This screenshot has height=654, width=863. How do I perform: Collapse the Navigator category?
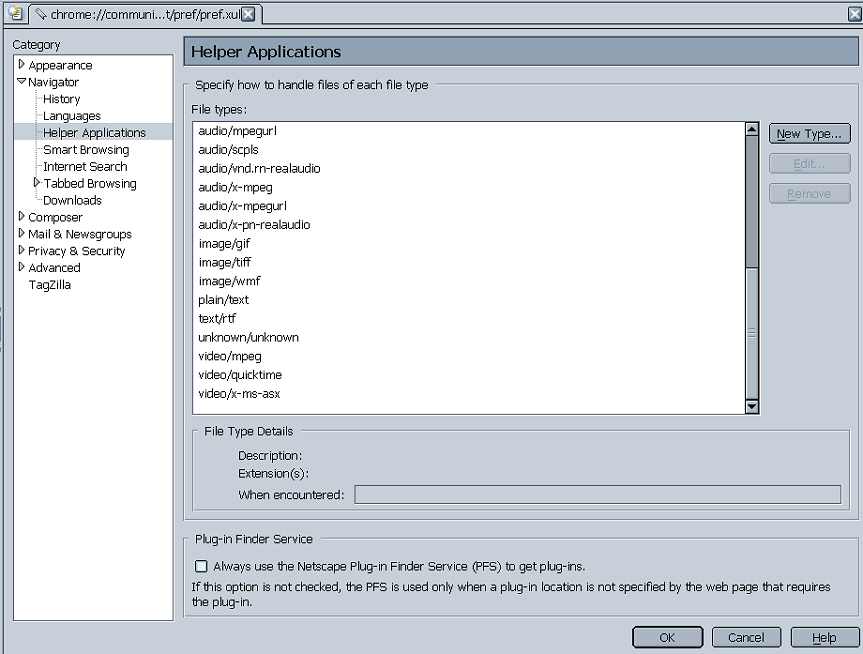21,82
